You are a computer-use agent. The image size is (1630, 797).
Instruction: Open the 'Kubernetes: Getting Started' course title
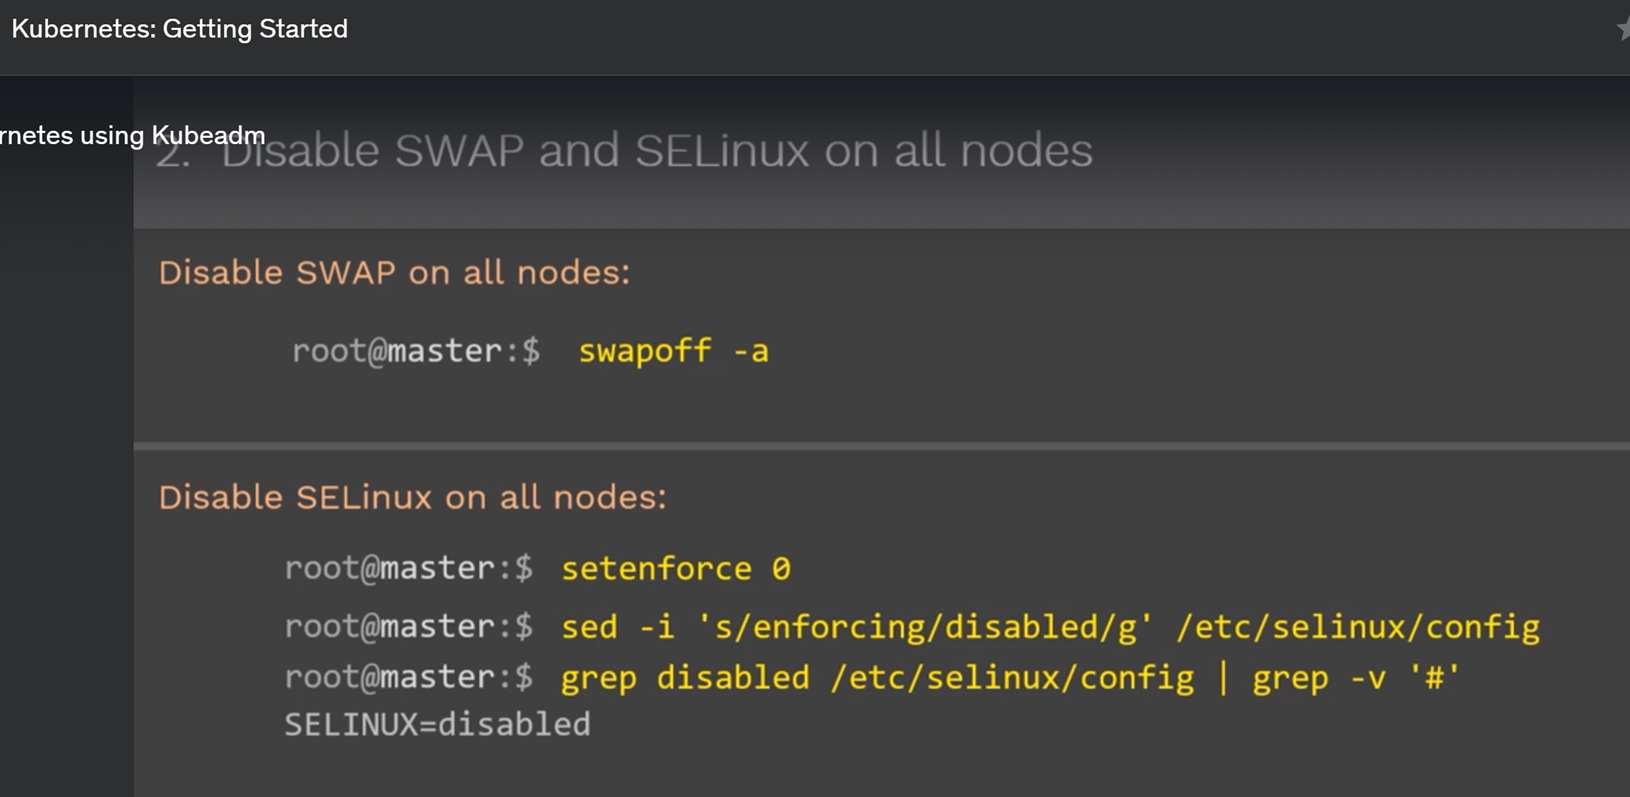tap(180, 29)
